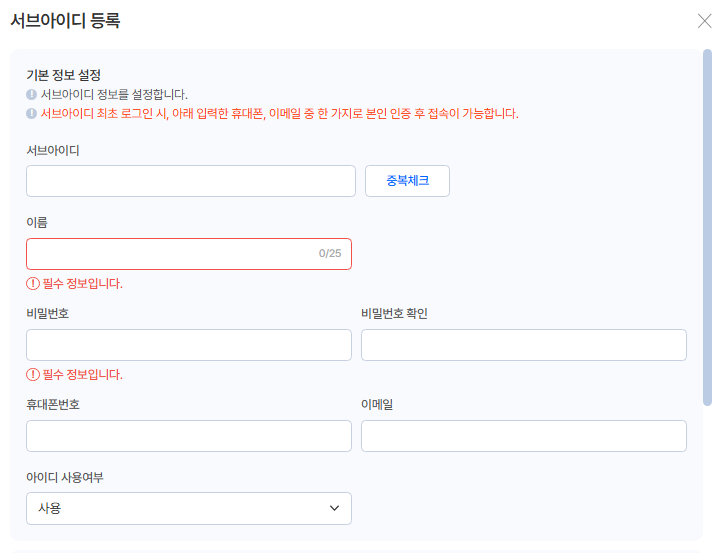Viewport: 720px width, 553px height.
Task: Click the 0/25 character counter
Action: (330, 254)
